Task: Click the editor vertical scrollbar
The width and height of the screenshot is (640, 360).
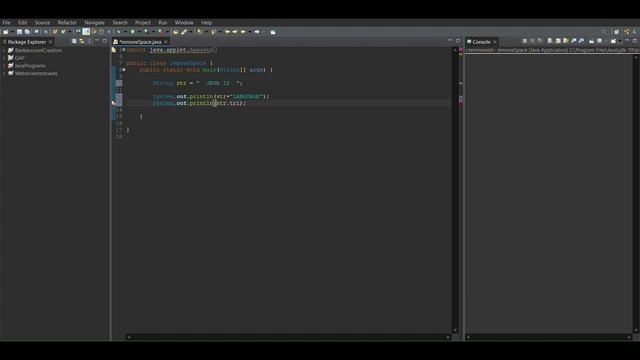Action: [x=455, y=191]
